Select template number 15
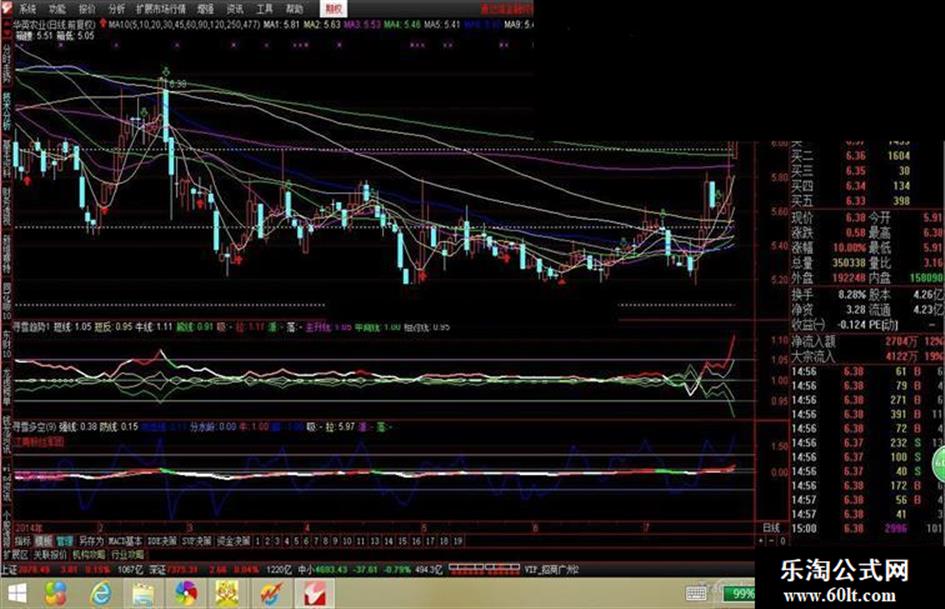The width and height of the screenshot is (945, 609). point(402,541)
